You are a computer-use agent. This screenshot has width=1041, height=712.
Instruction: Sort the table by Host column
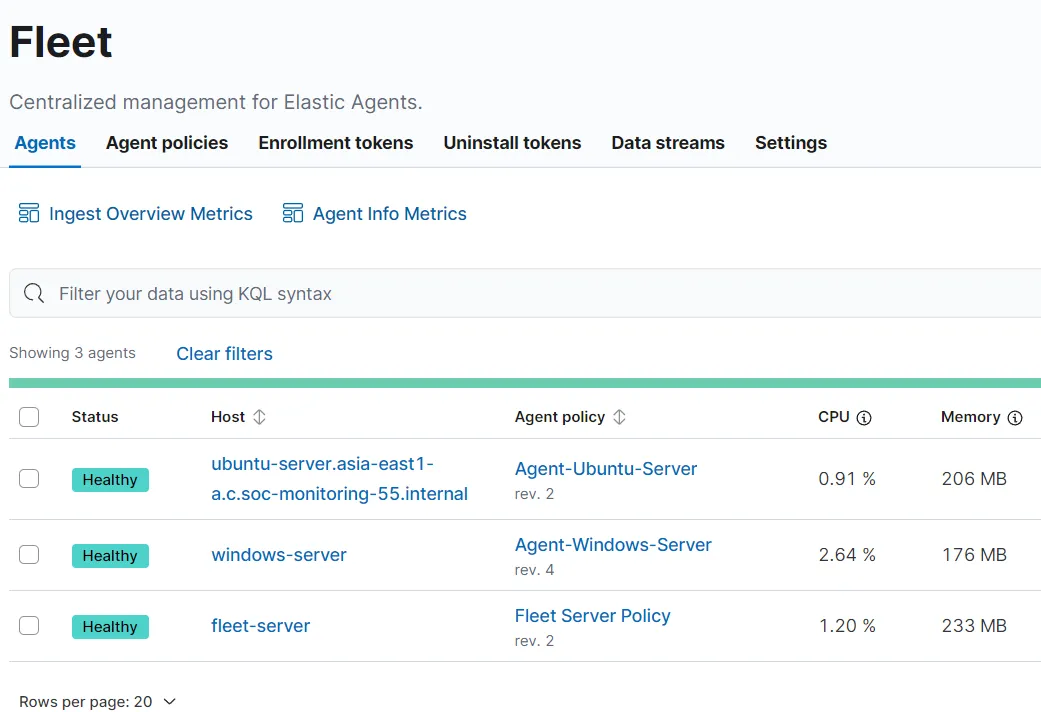tap(257, 417)
